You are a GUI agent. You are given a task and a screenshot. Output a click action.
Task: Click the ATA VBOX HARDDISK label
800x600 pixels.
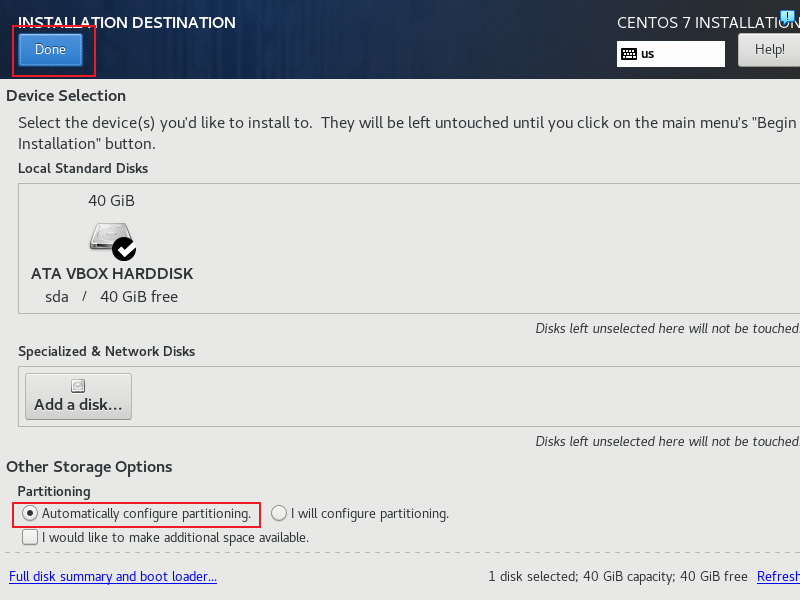click(x=112, y=274)
